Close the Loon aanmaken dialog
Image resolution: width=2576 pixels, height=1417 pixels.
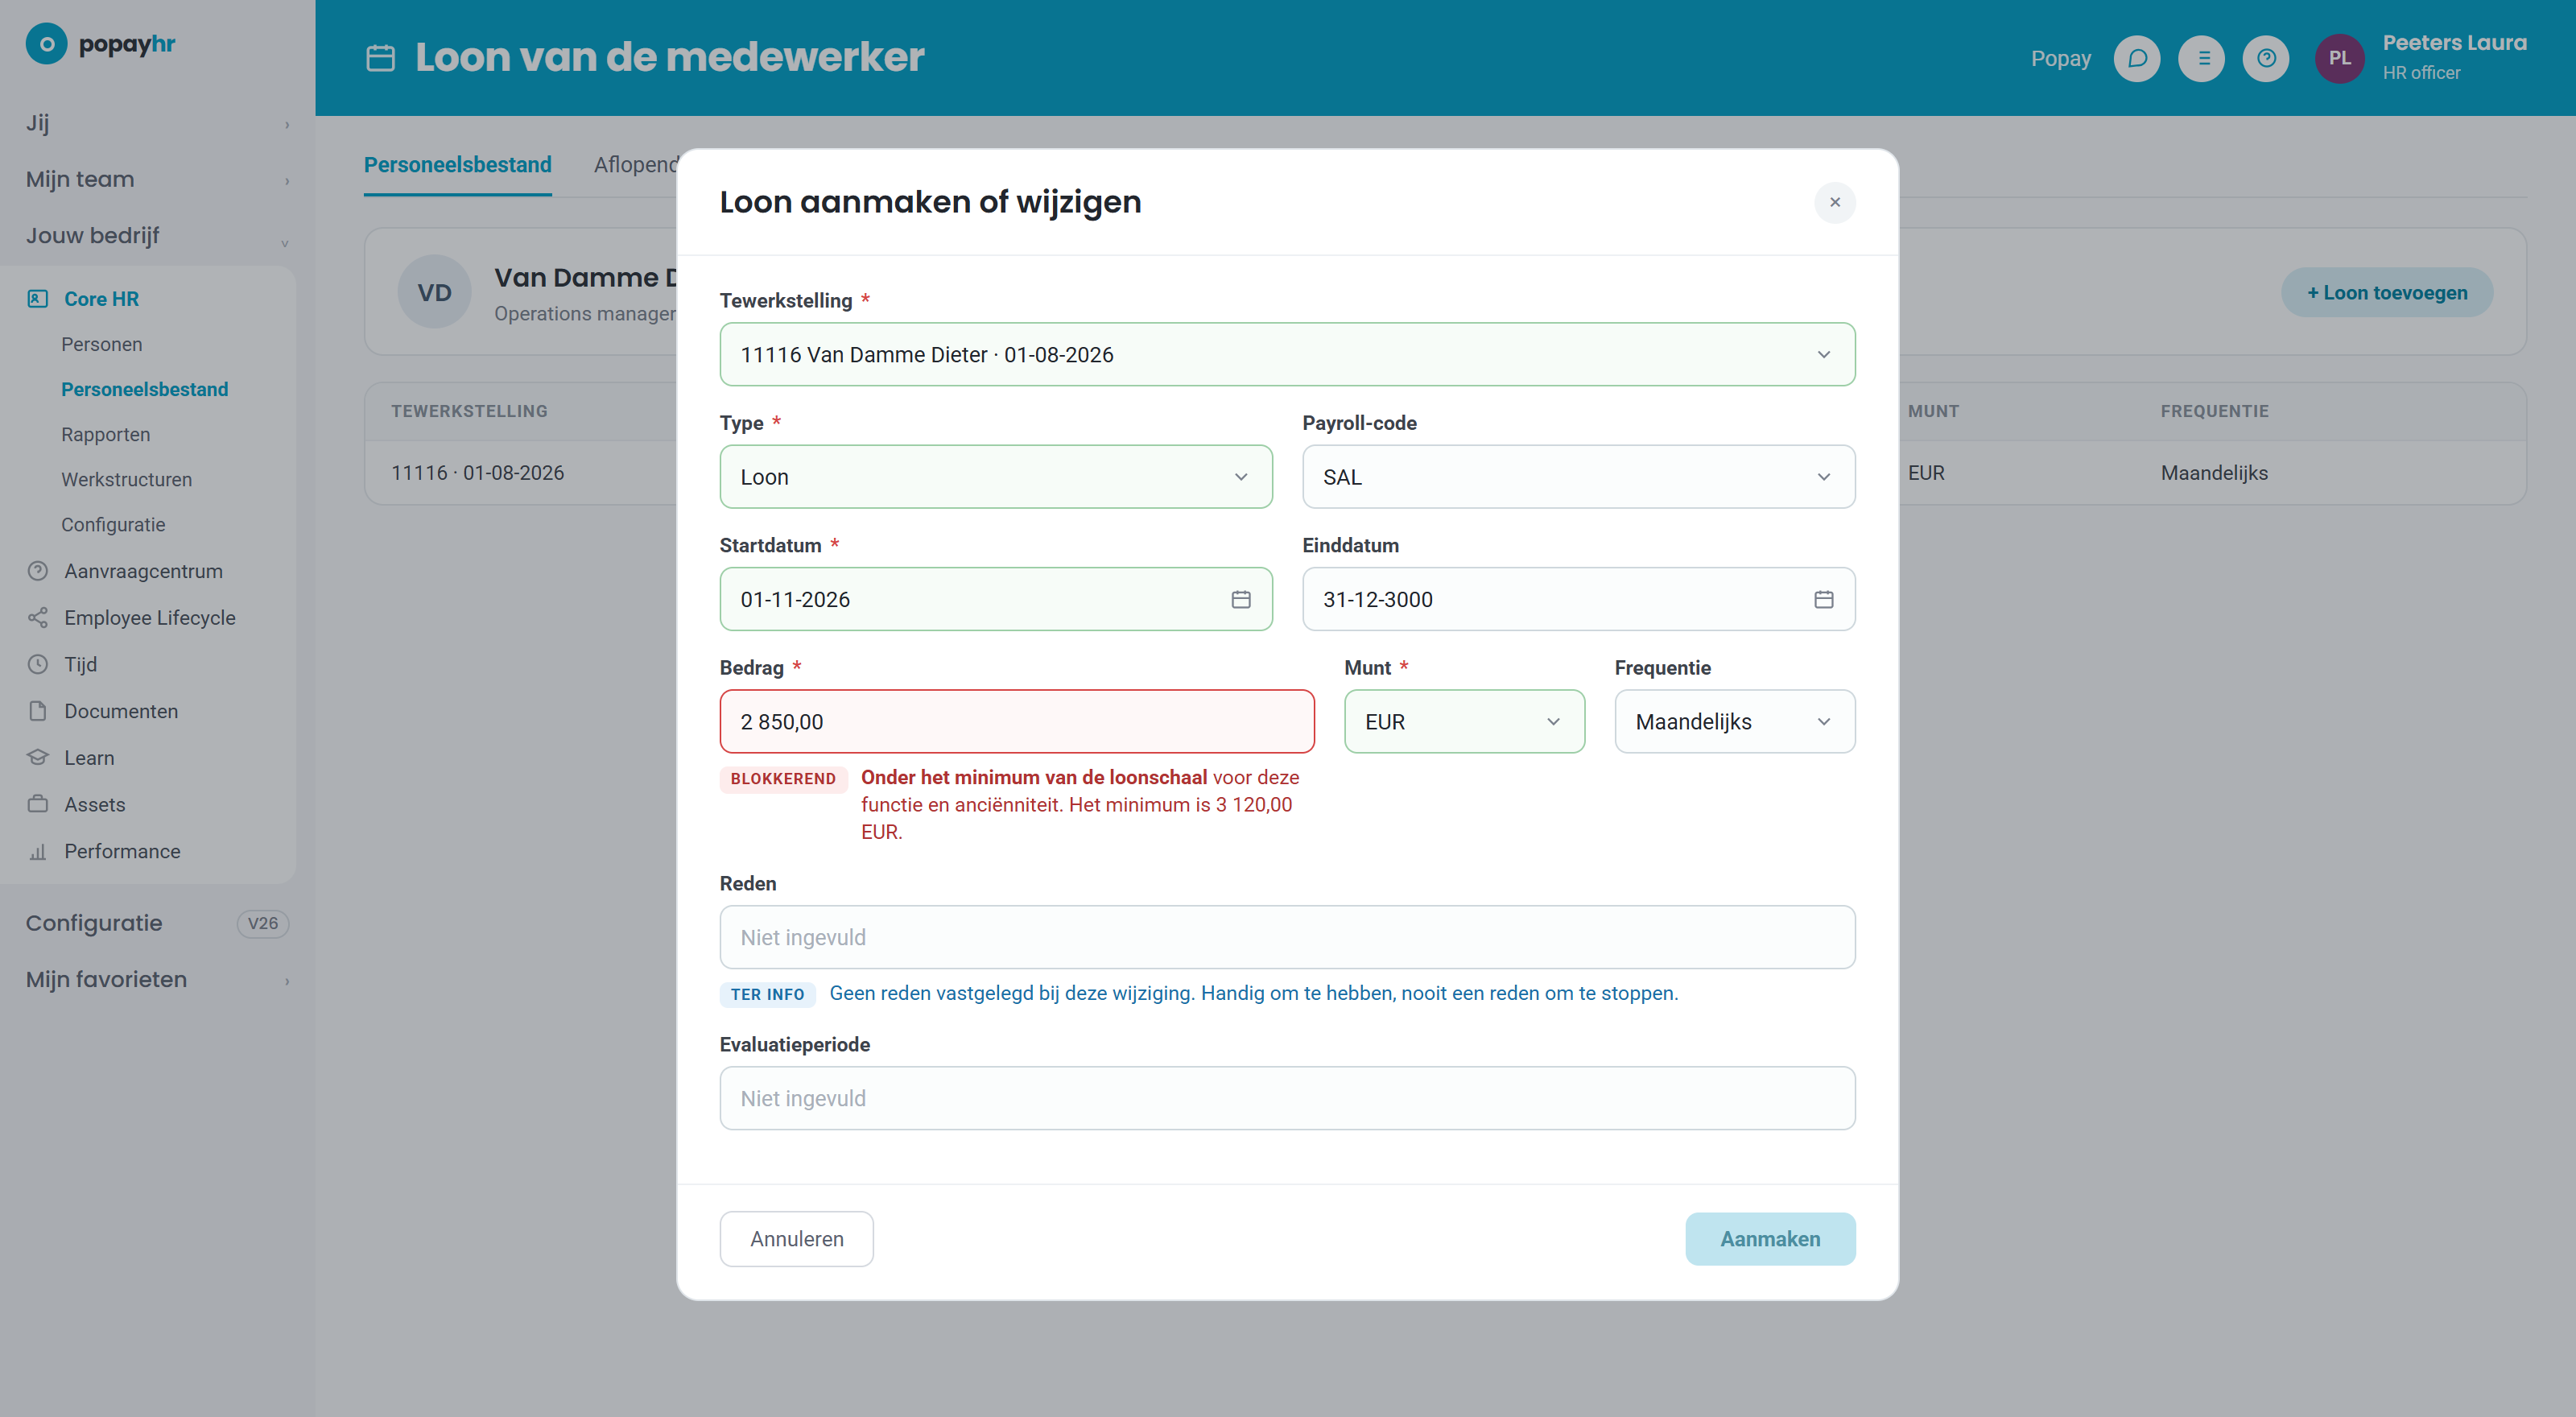point(1835,202)
